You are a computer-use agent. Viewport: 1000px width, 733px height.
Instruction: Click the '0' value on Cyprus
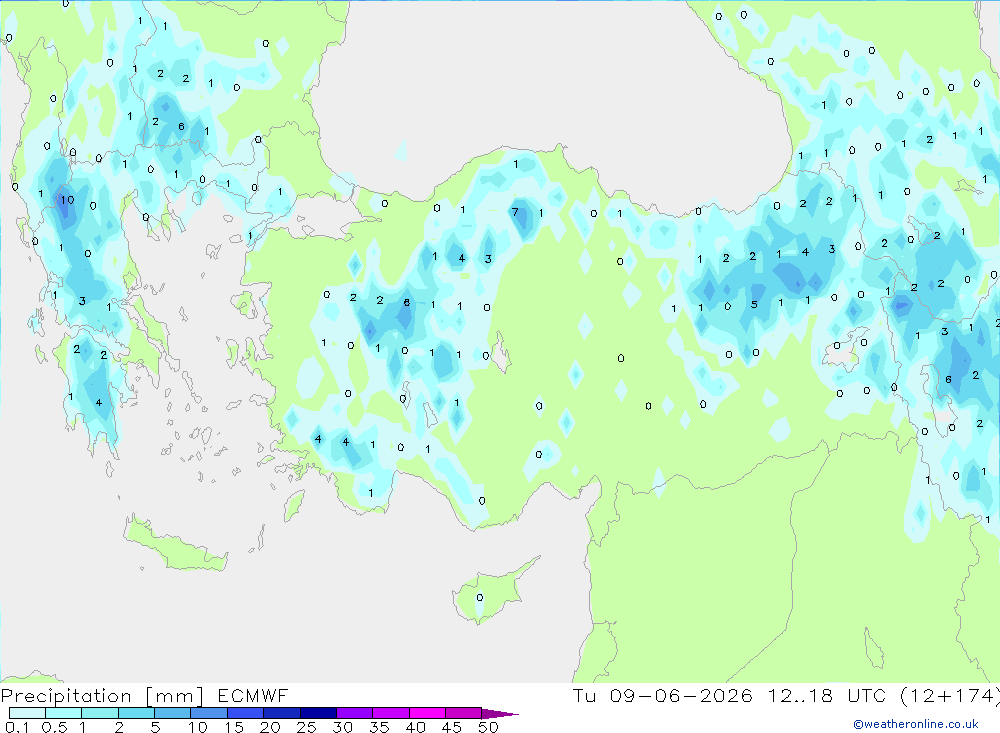click(x=480, y=597)
